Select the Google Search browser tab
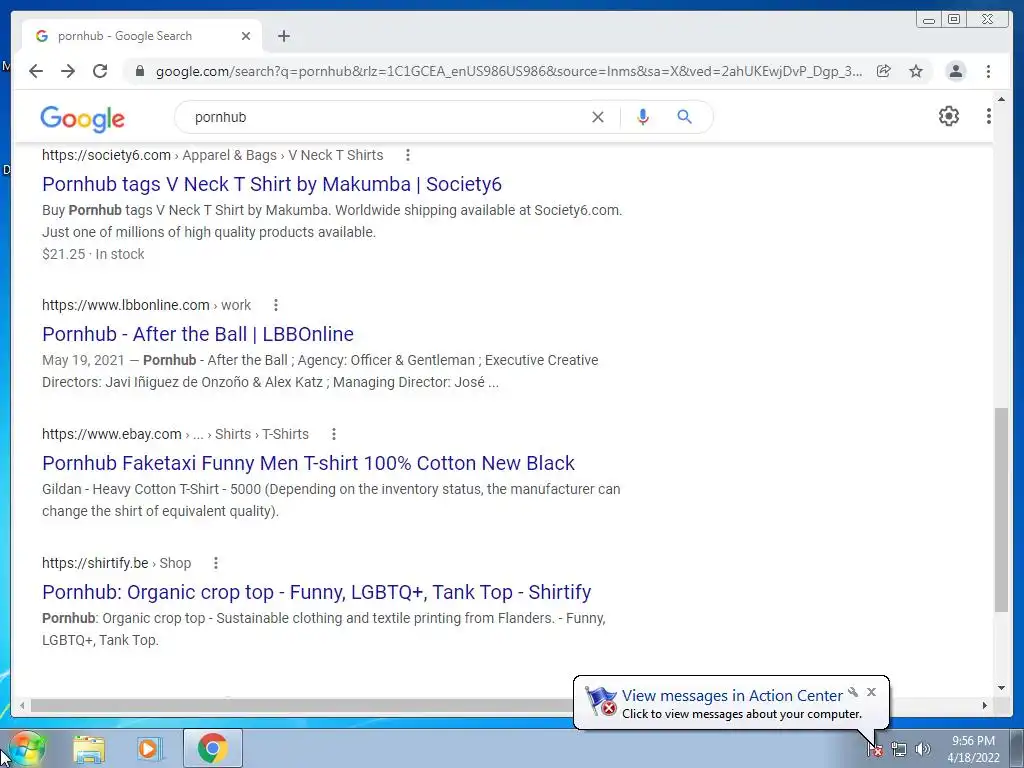Screen dimensions: 1024x768 (142, 36)
